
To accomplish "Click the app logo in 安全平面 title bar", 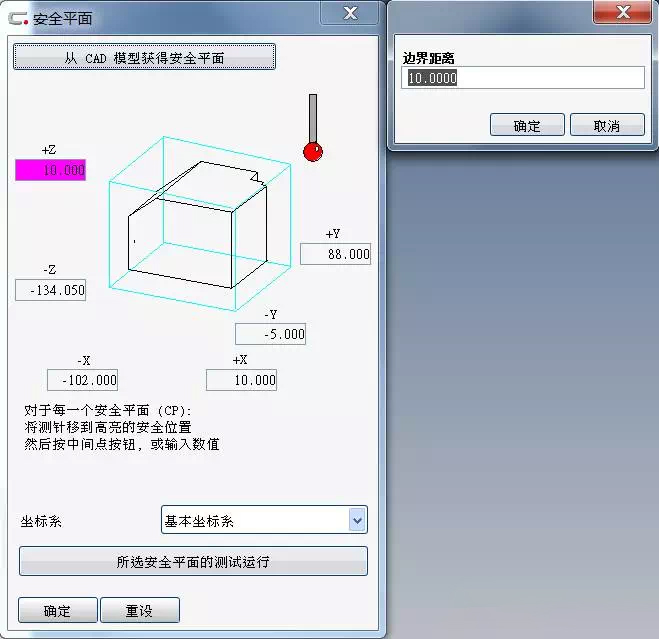I will [x=18, y=18].
